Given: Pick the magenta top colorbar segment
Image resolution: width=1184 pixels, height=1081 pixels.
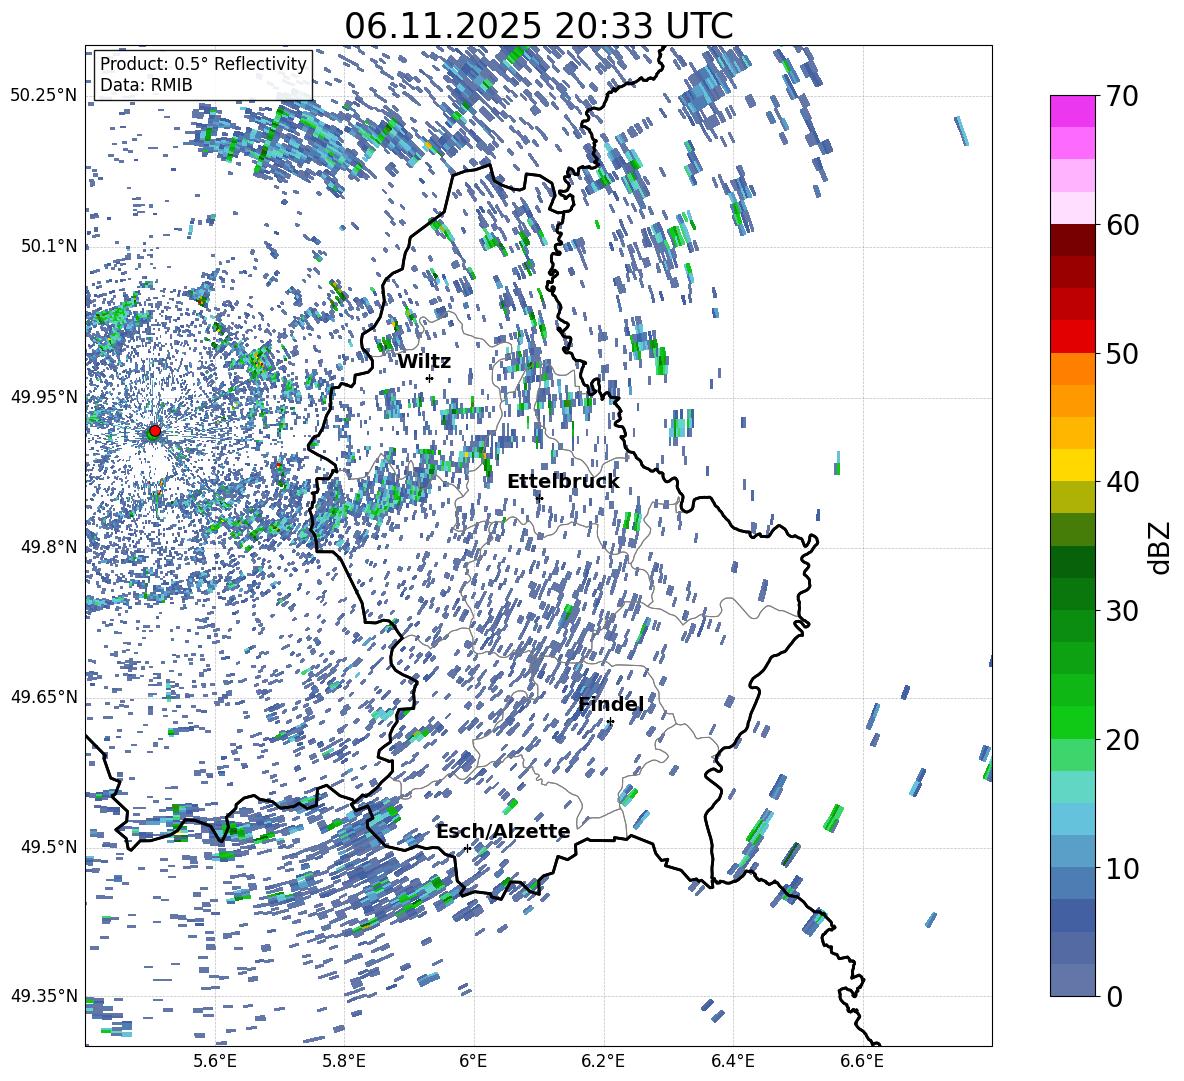Looking at the screenshot, I should (x=1073, y=111).
